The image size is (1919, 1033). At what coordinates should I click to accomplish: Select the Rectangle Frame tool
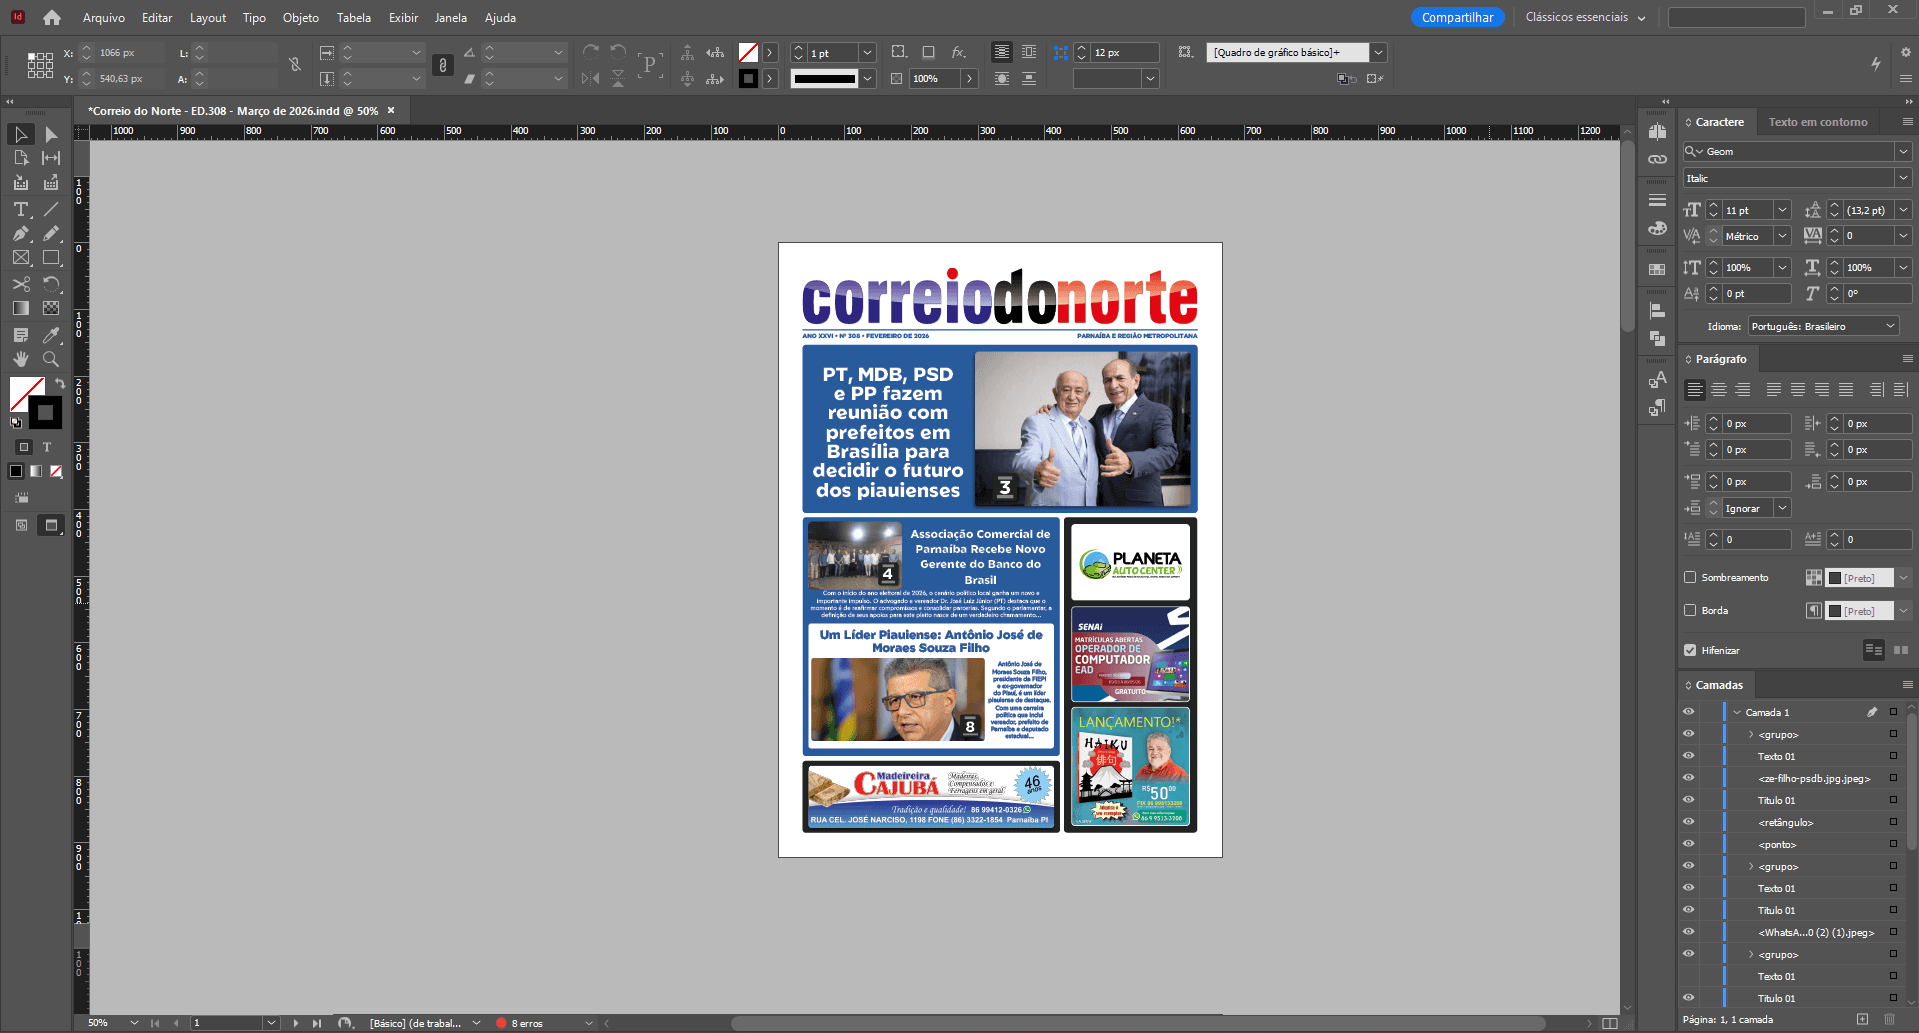[x=21, y=258]
